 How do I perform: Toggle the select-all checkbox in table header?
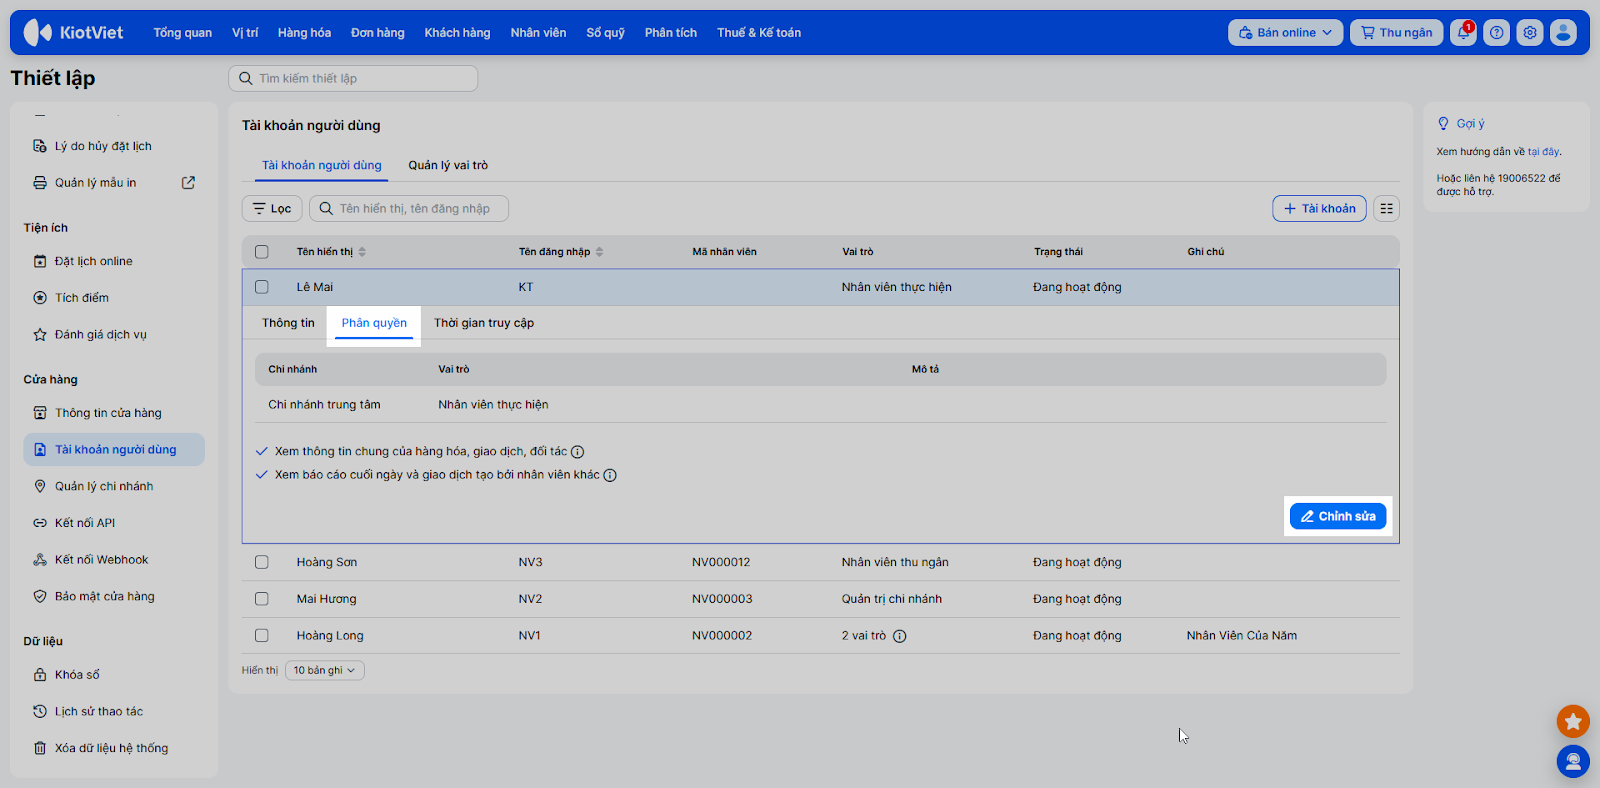[262, 252]
